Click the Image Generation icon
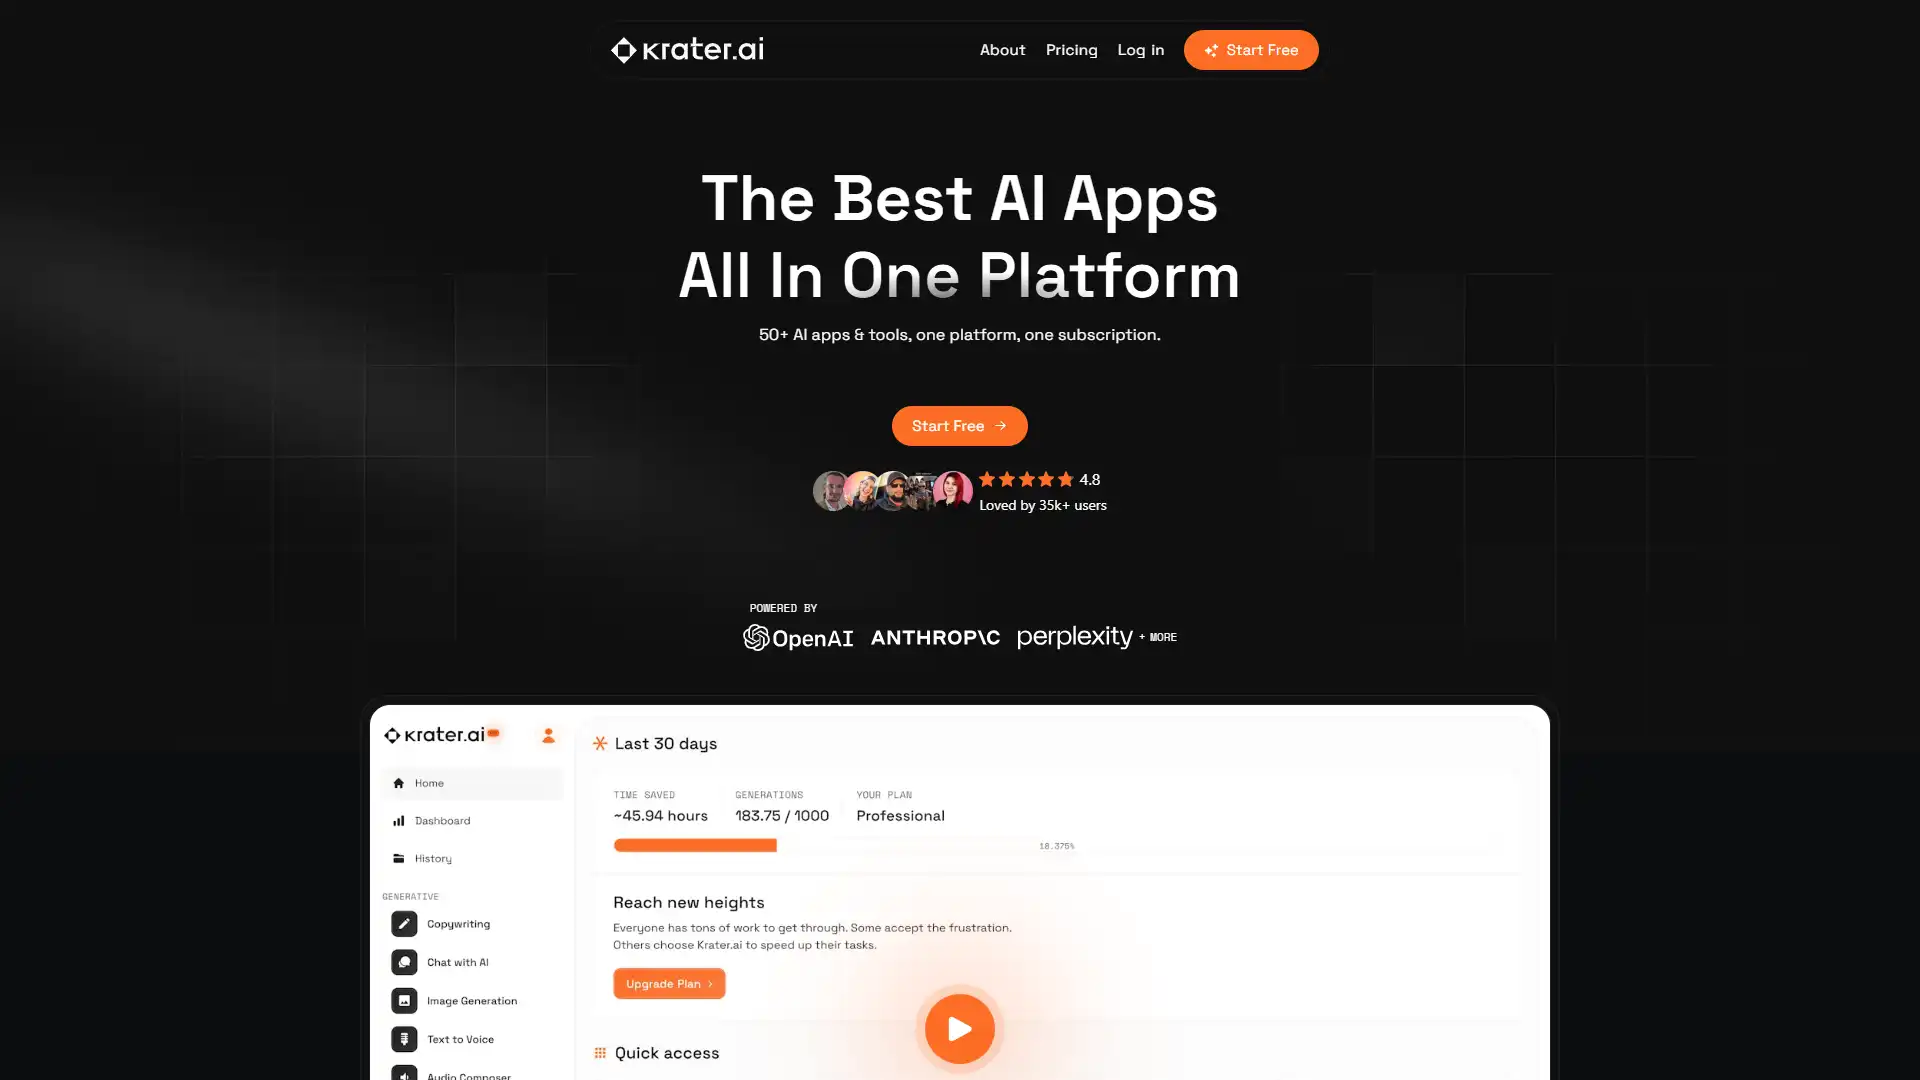 click(405, 1001)
